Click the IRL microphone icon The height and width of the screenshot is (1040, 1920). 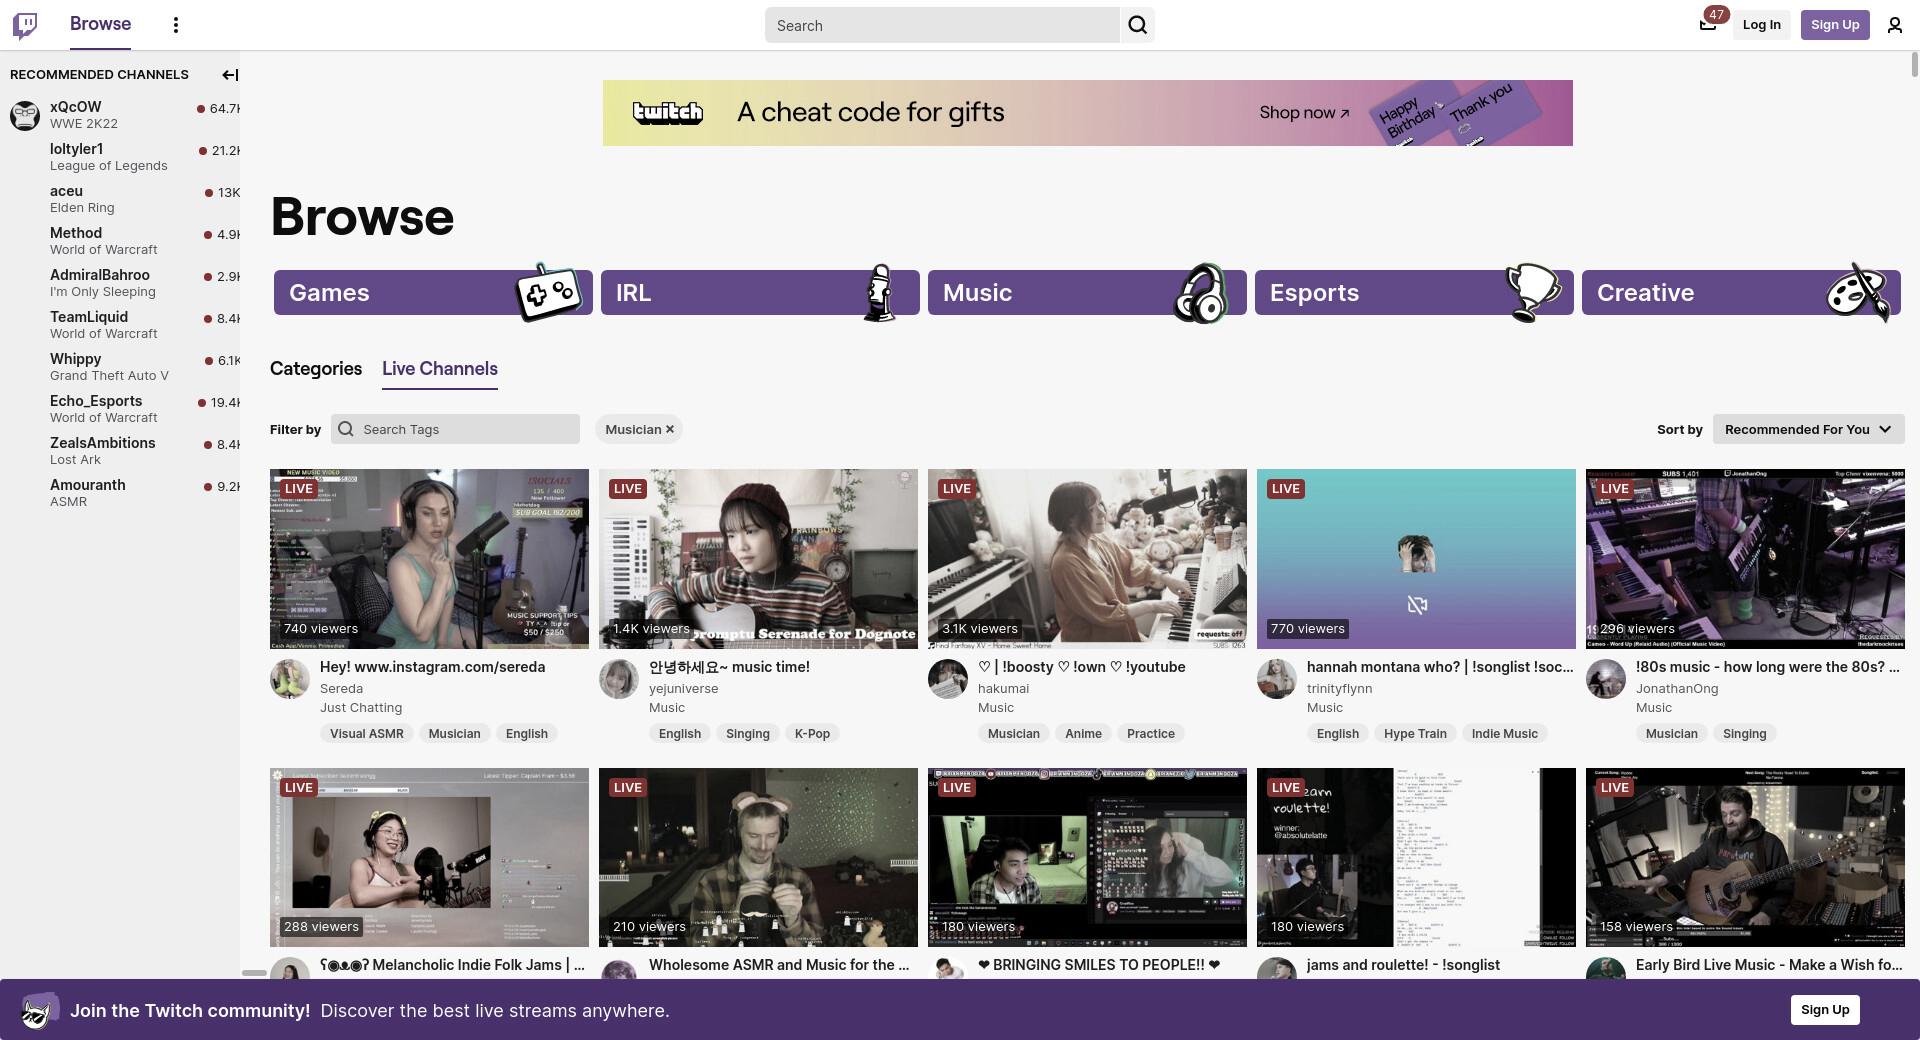pyautogui.click(x=879, y=292)
